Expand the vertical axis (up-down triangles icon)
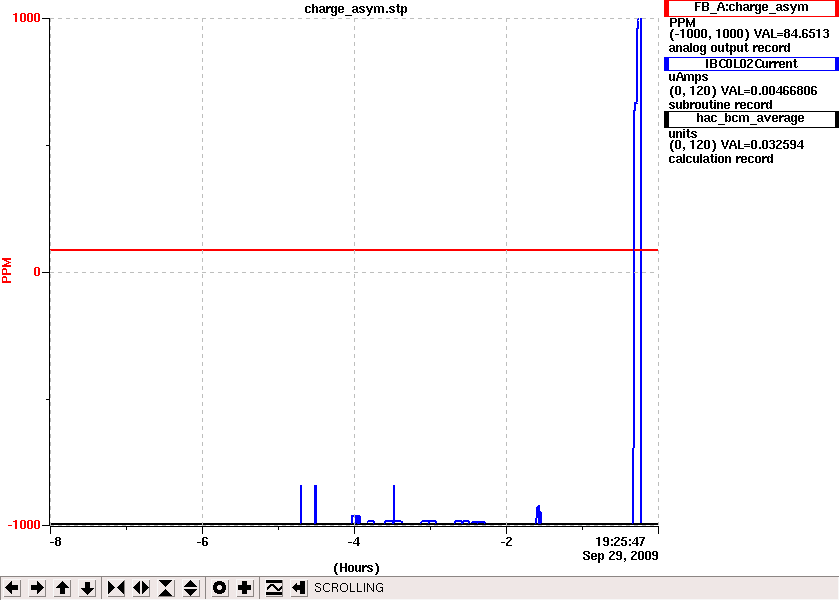This screenshot has height=600, width=839. point(191,588)
